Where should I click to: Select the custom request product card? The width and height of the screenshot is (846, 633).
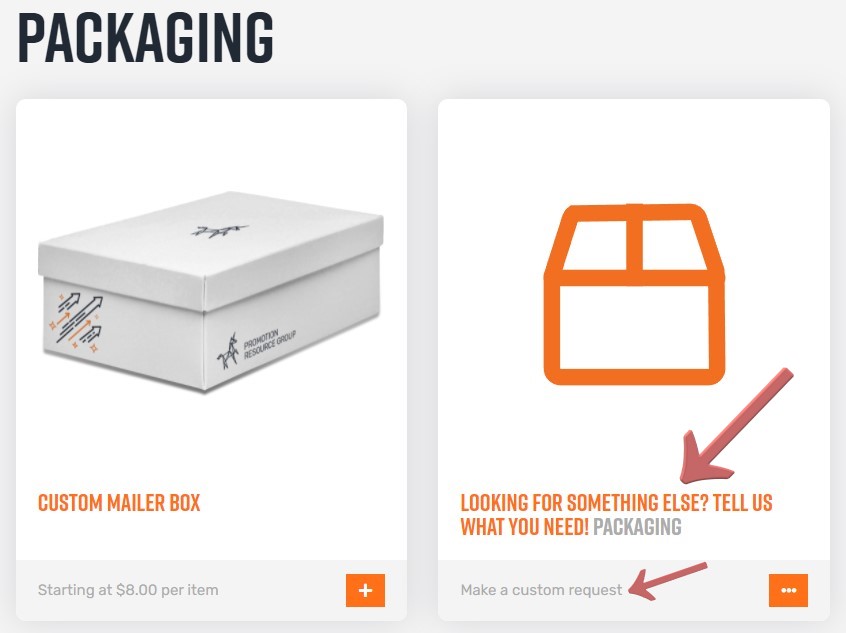click(x=634, y=359)
